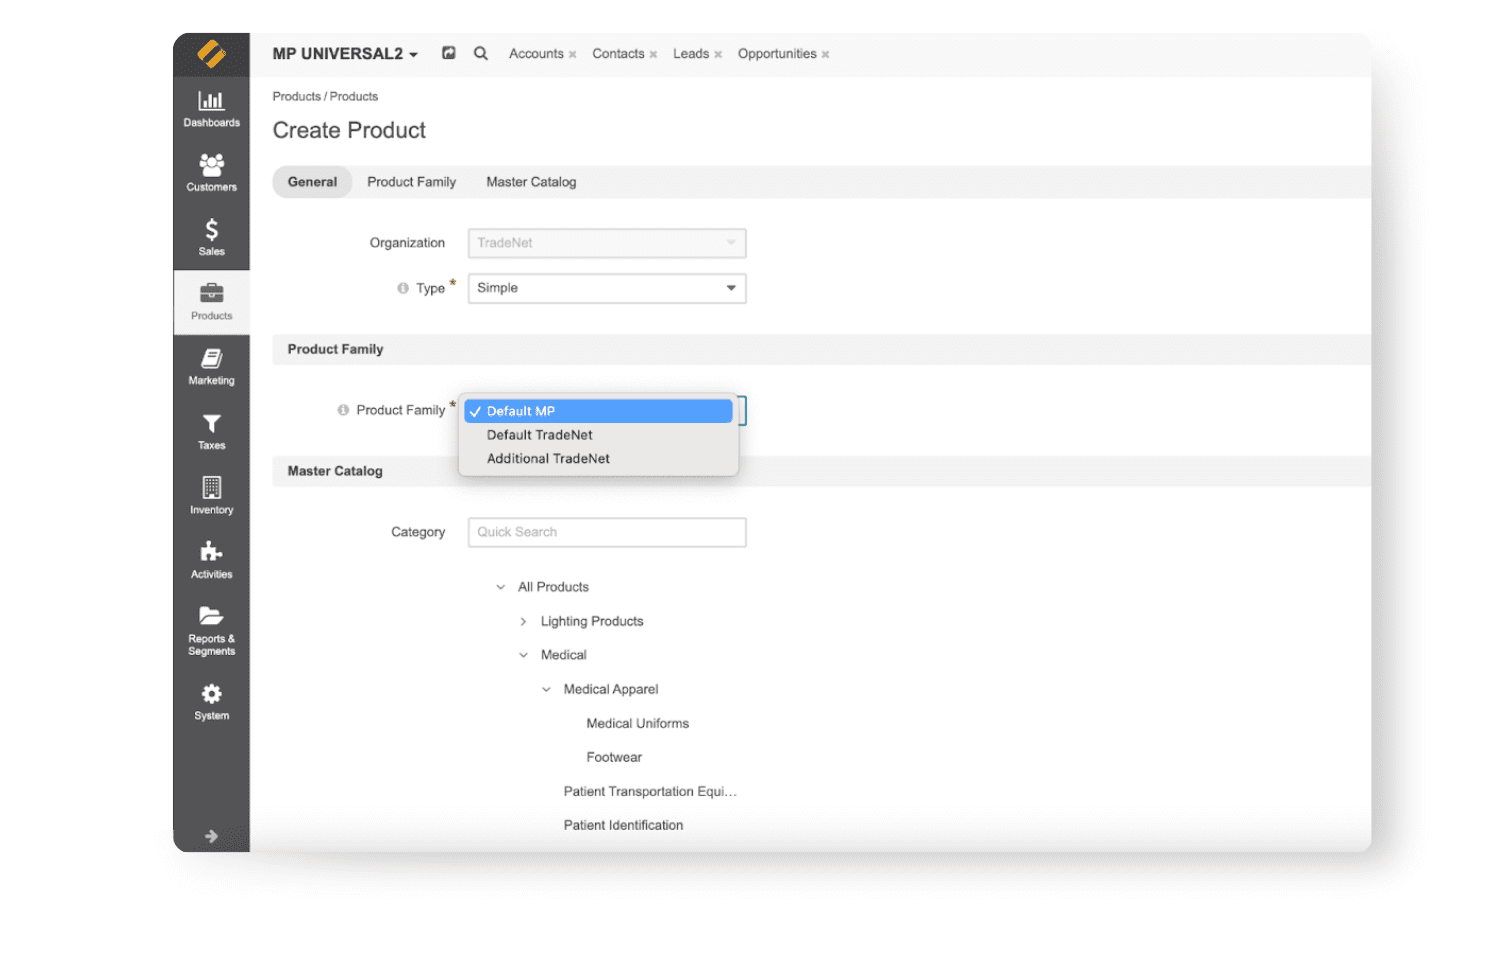
Task: Select Default TradeNet product family
Action: (539, 434)
